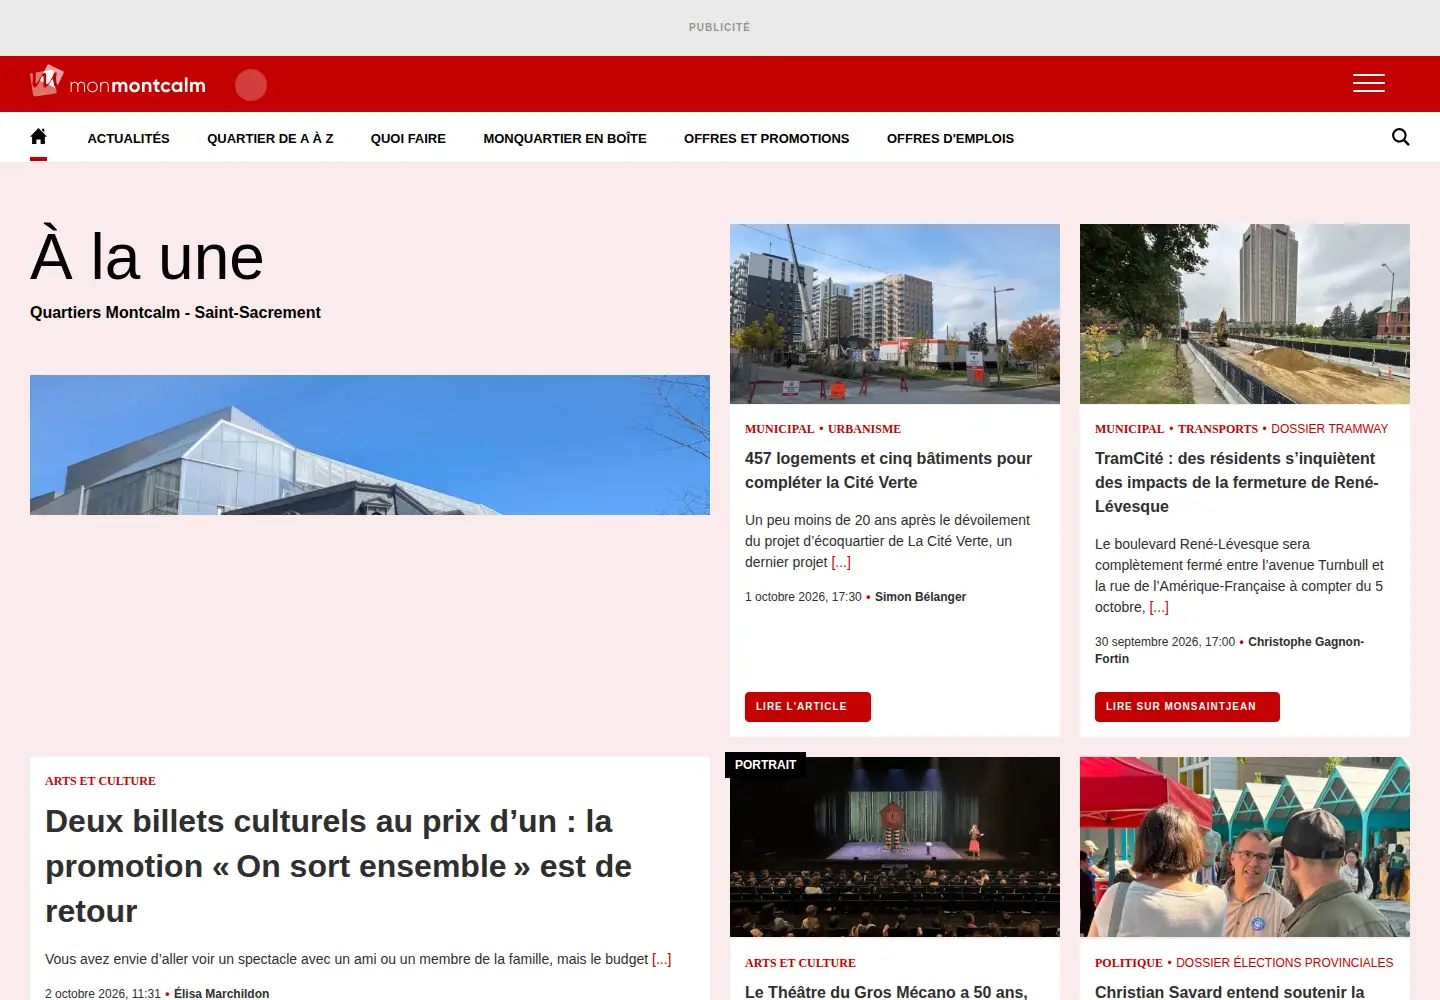Click the date '2 octobre 2026, 11:31'
This screenshot has width=1440, height=1000.
103,994
